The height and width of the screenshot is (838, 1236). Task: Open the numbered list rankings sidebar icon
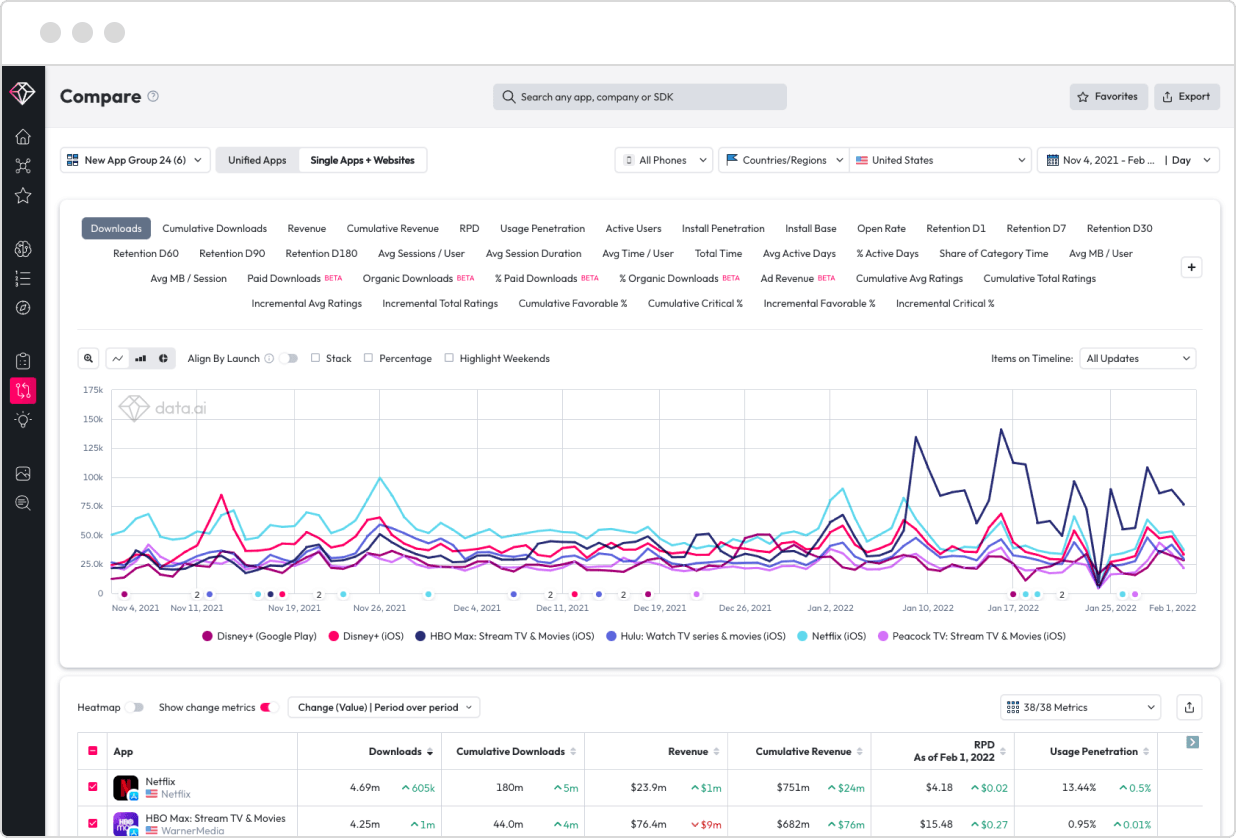click(23, 278)
